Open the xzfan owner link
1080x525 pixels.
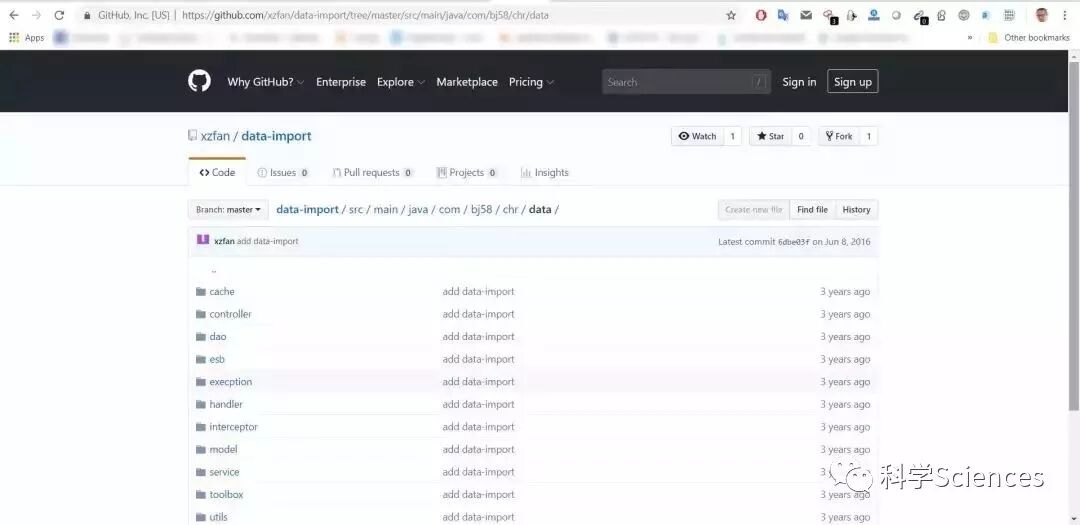point(215,136)
